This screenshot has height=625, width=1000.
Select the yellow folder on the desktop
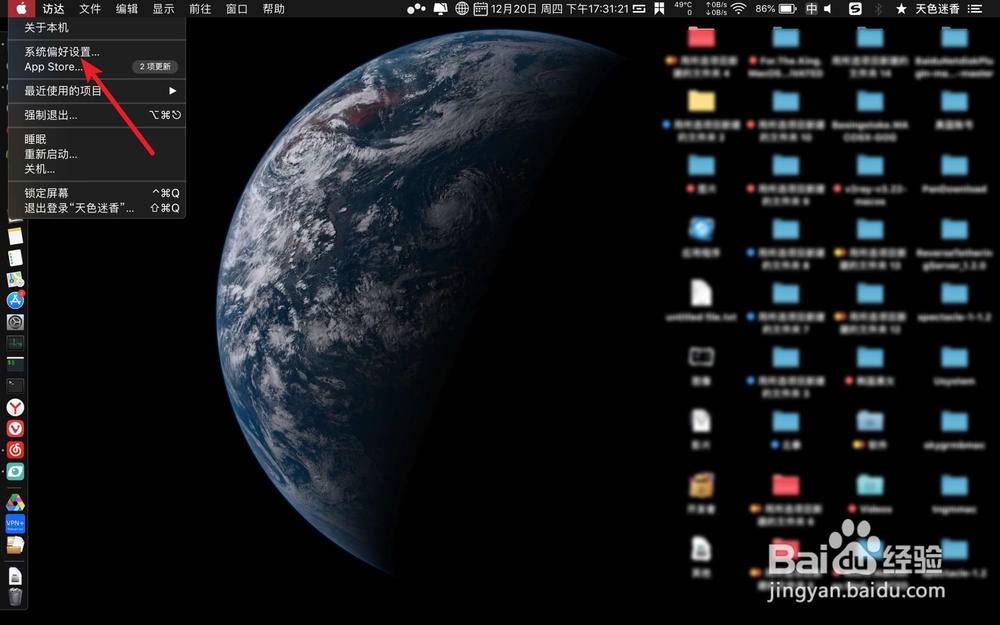[x=702, y=101]
